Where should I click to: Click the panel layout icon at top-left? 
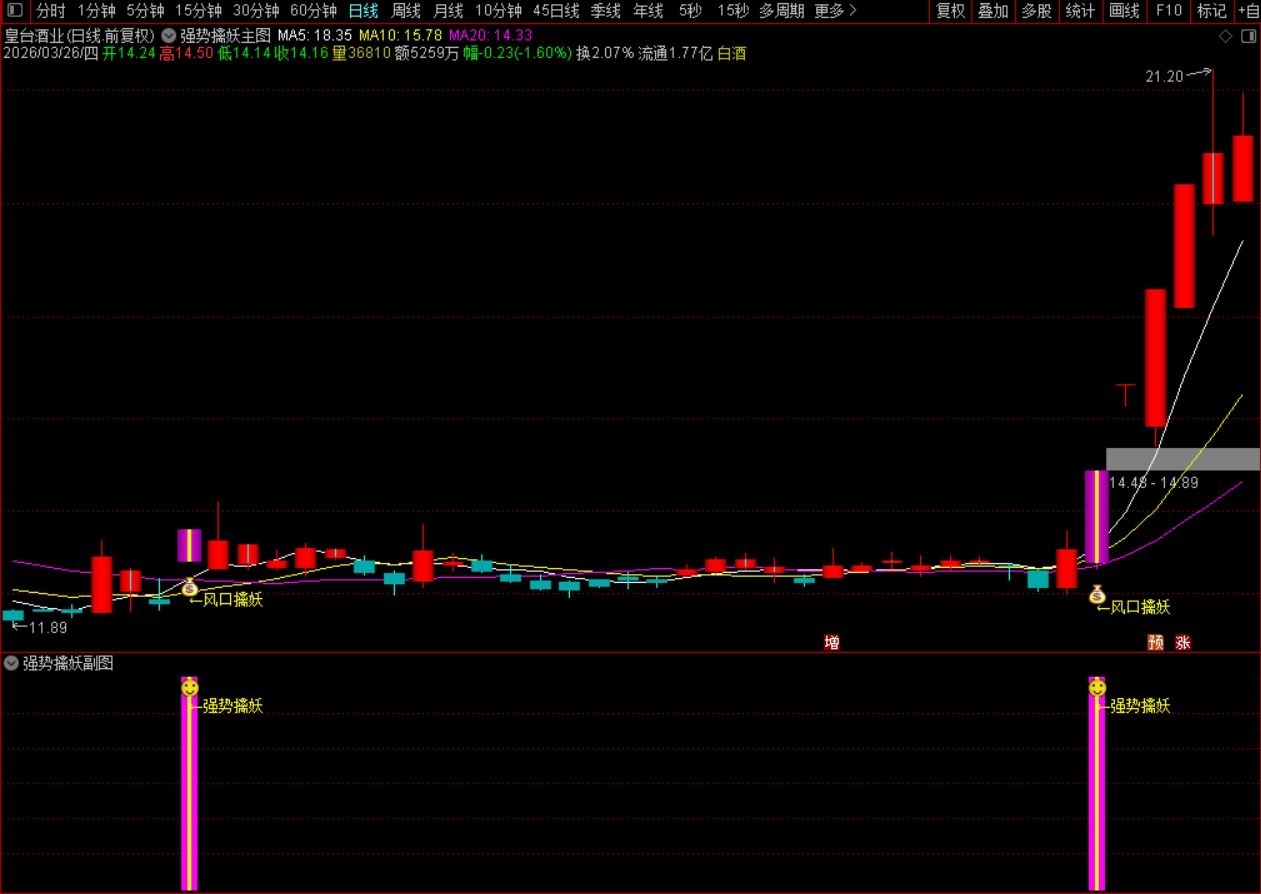coord(14,11)
